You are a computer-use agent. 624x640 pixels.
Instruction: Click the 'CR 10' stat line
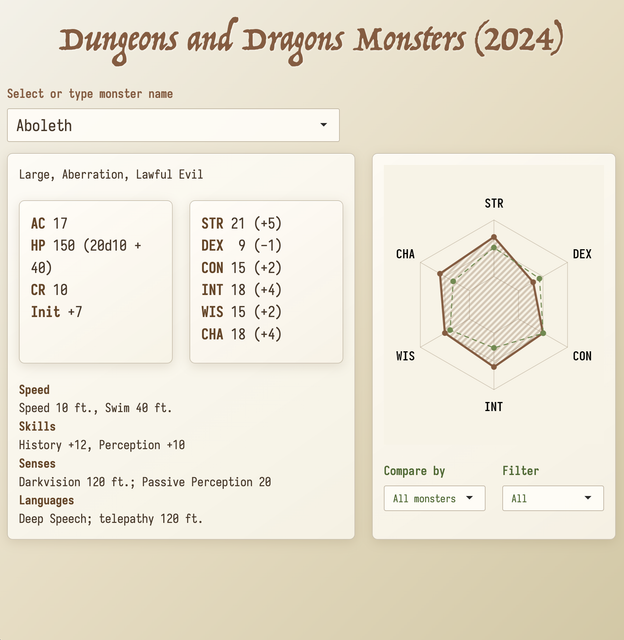(49, 290)
